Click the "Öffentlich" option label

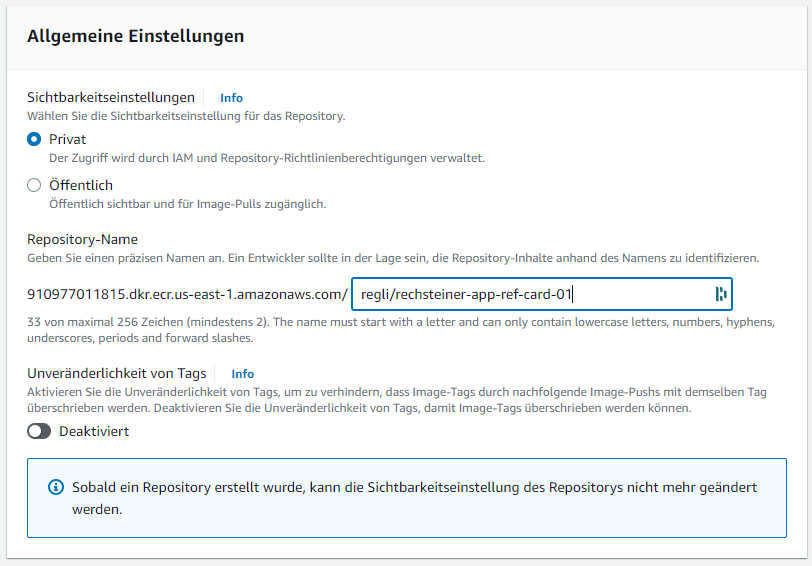pos(81,185)
